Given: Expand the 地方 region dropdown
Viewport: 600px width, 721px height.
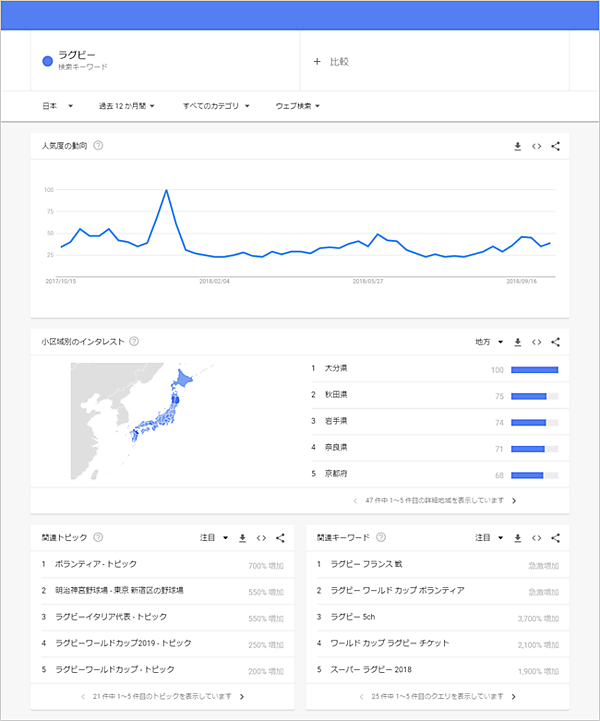Looking at the screenshot, I should click(490, 342).
